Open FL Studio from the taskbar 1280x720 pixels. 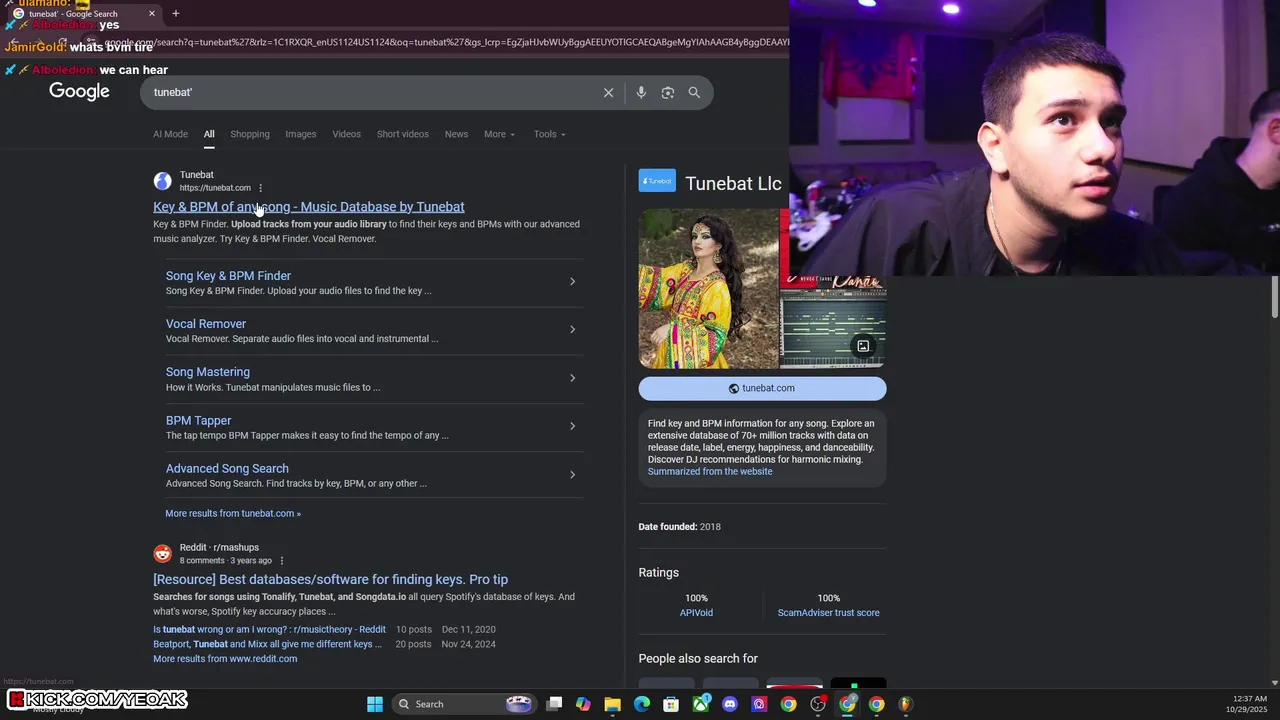click(x=906, y=704)
